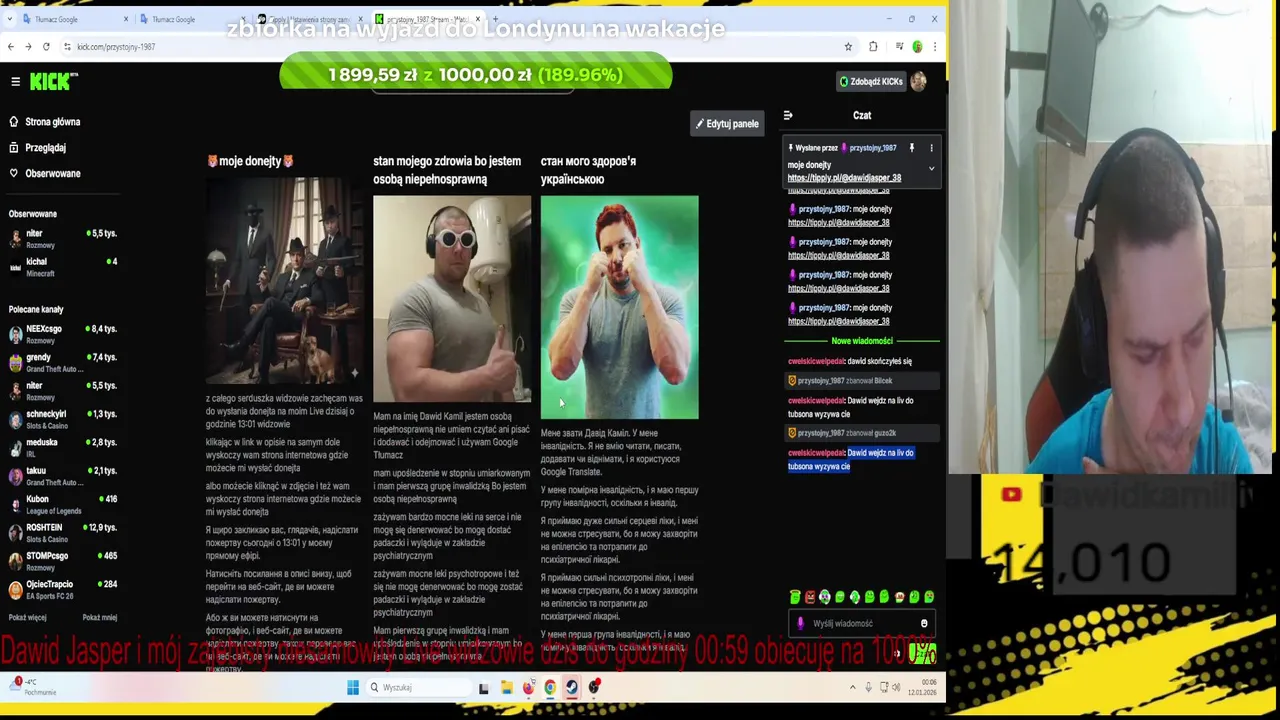Bookmark this page with the star icon
1280x720 pixels.
848,46
